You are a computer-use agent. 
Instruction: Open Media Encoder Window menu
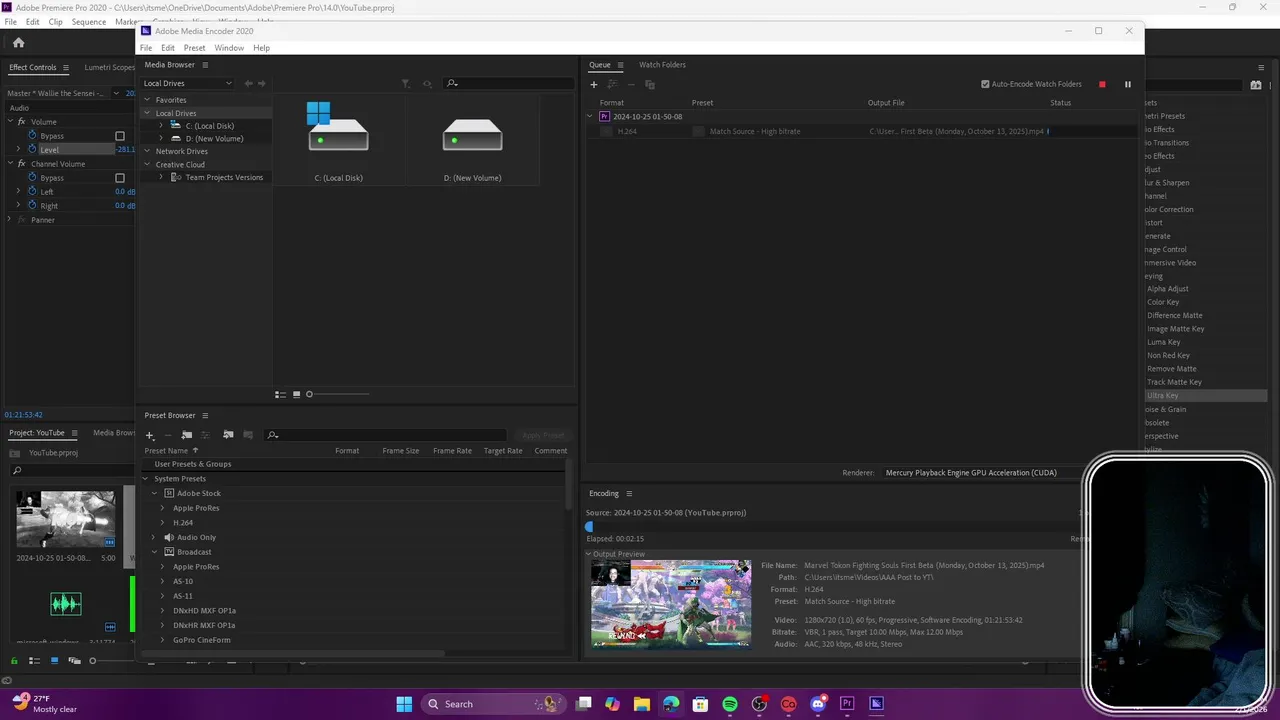pos(229,48)
